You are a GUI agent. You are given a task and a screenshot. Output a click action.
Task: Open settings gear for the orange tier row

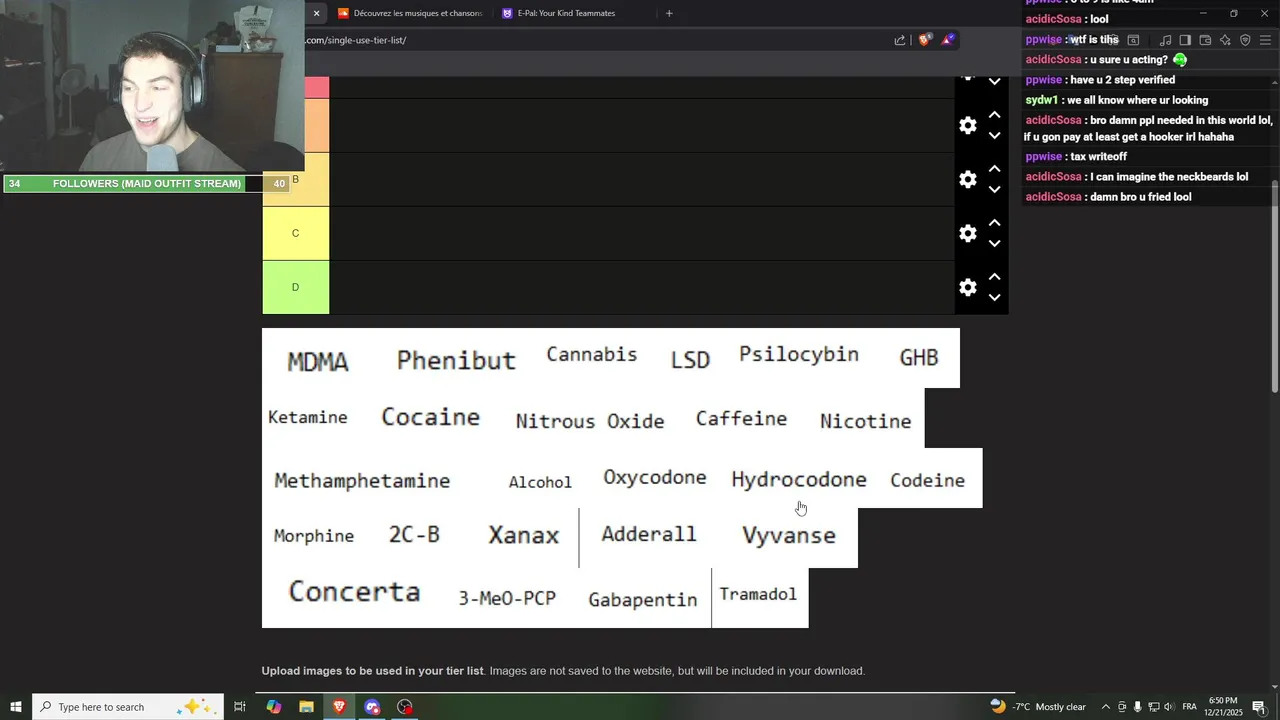pyautogui.click(x=968, y=125)
